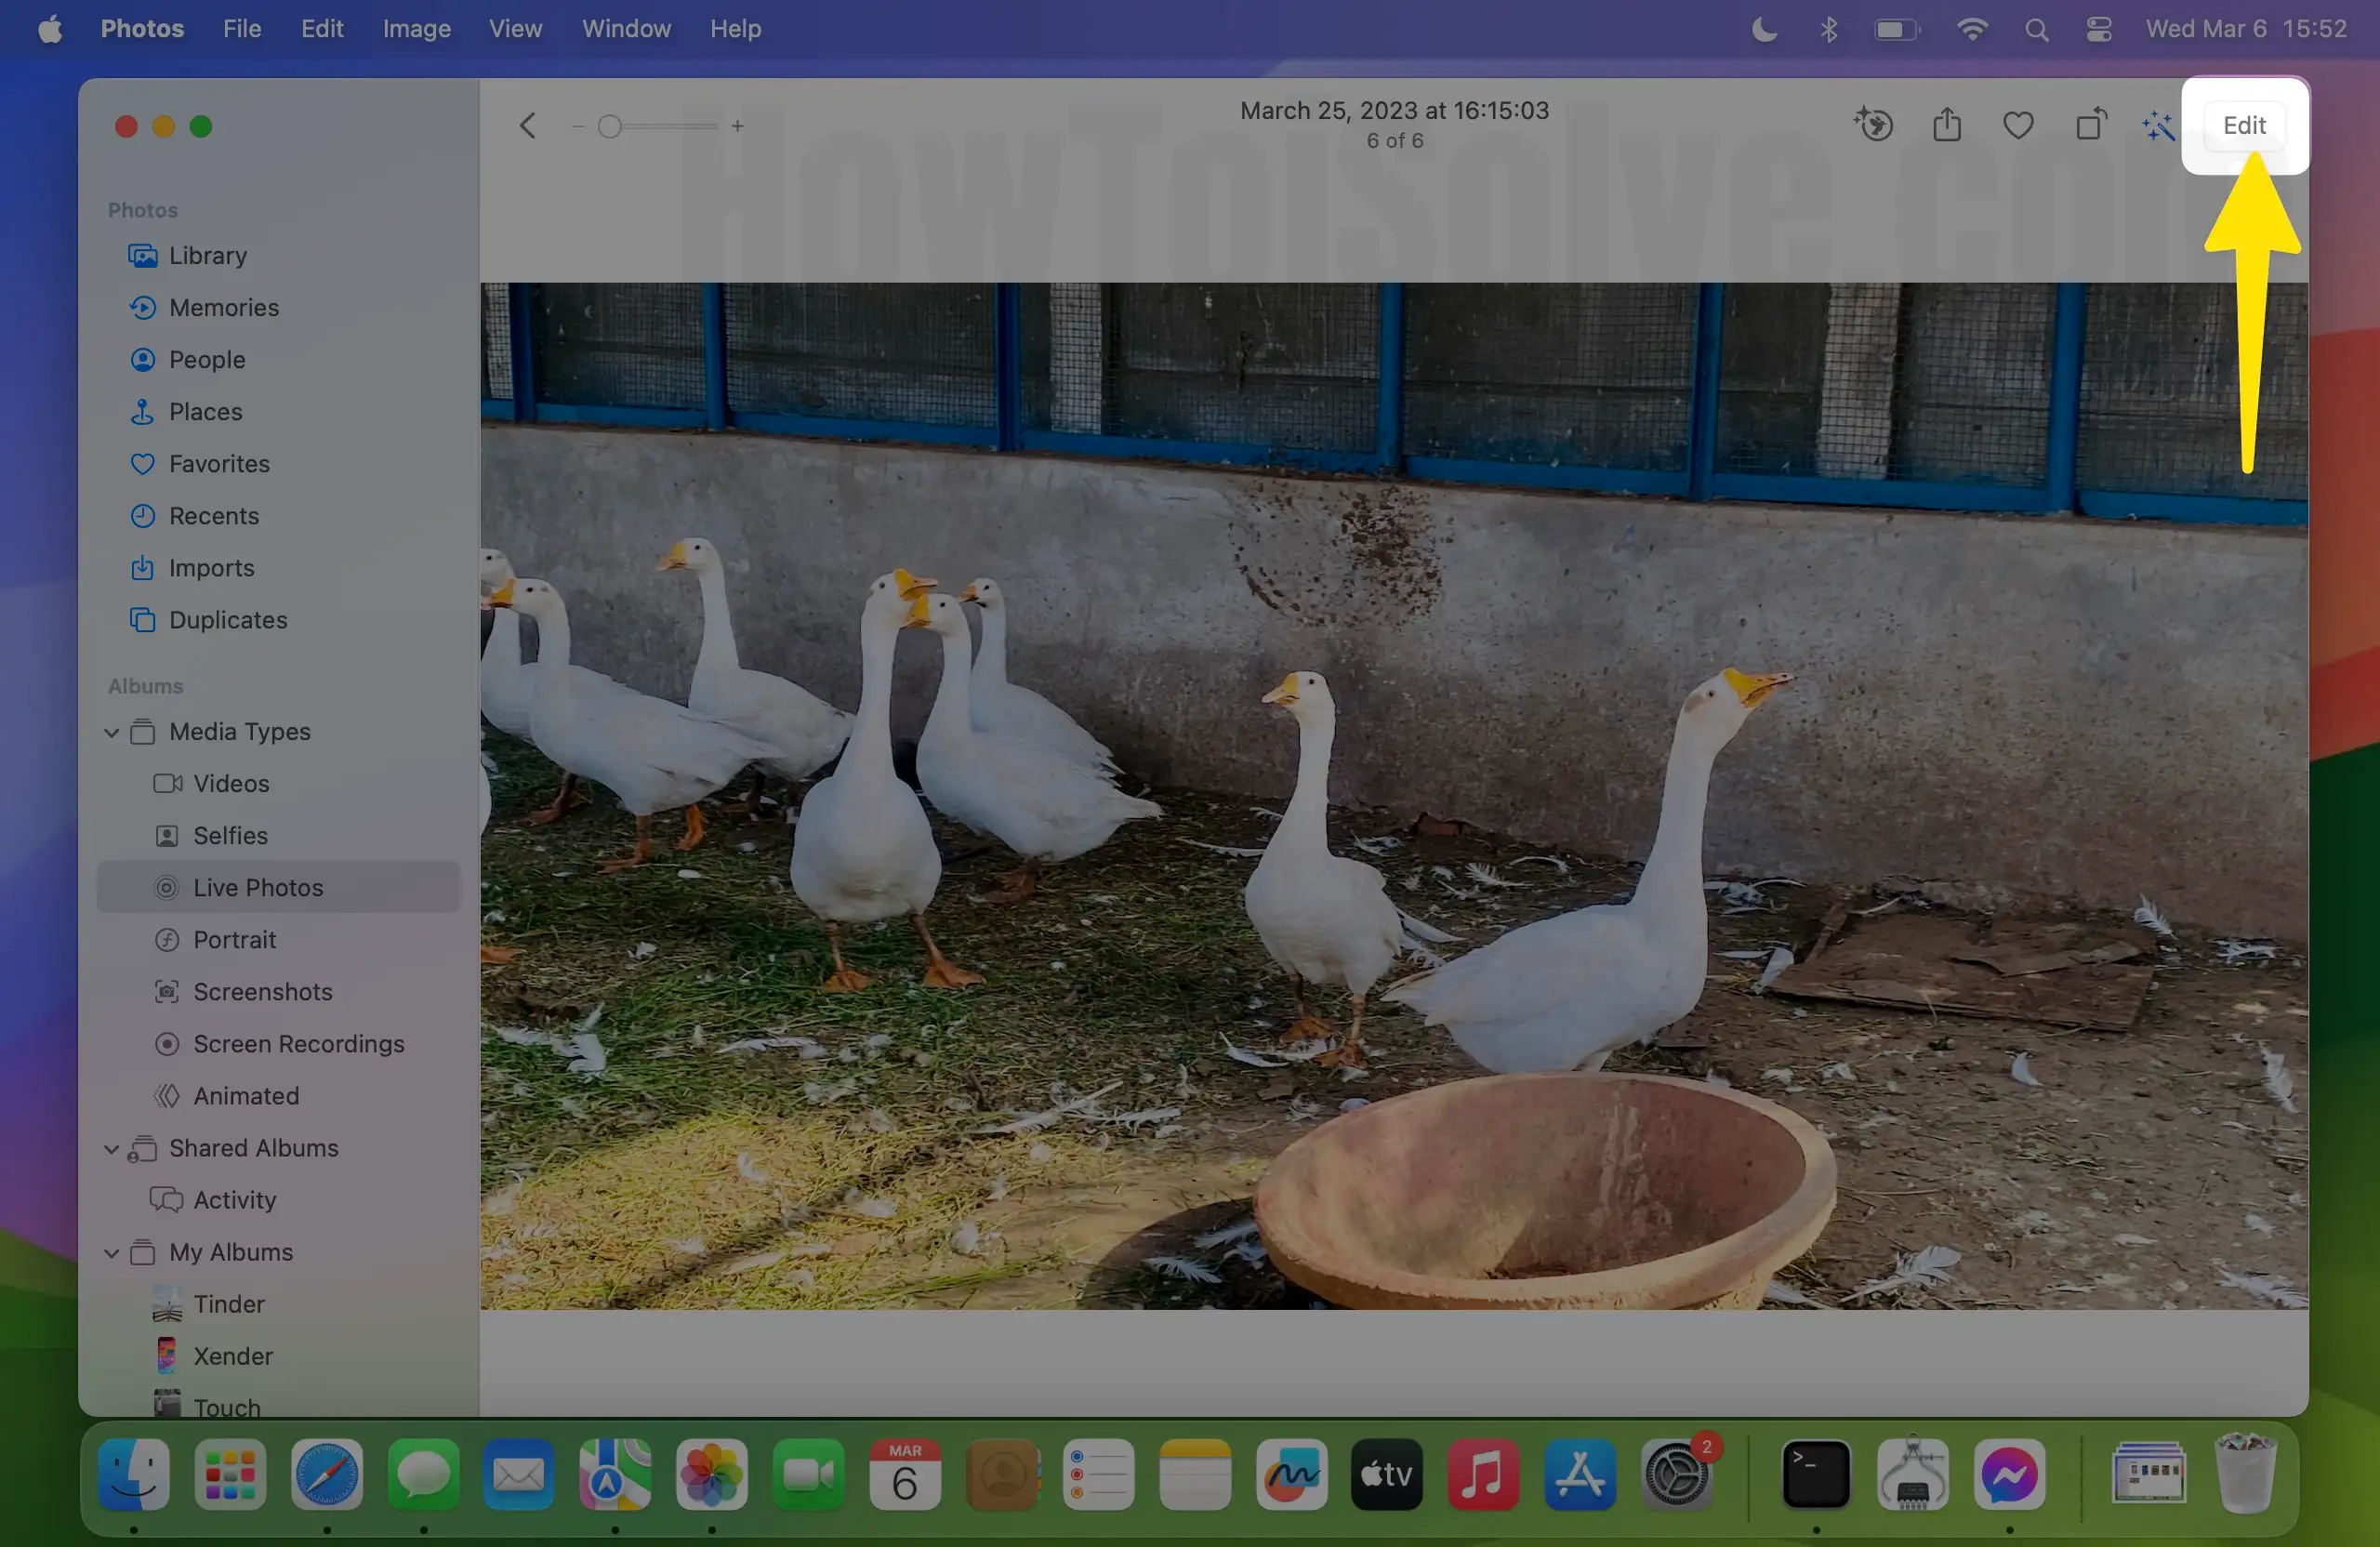Click the Edit button in toolbar
Image resolution: width=2380 pixels, height=1547 pixels.
2243,126
